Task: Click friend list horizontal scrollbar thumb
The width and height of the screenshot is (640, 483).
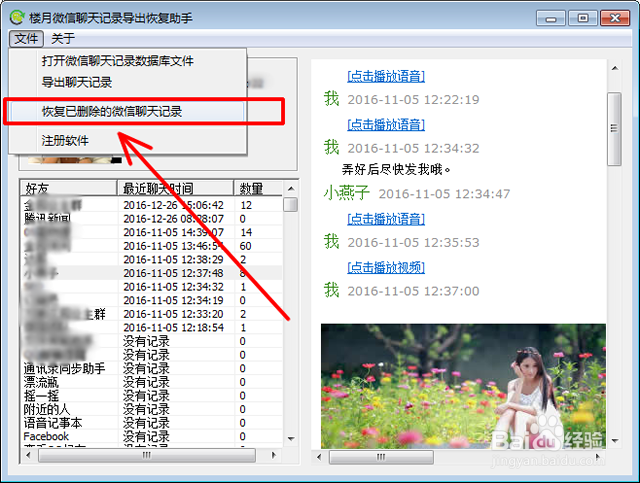Action: tap(147, 455)
